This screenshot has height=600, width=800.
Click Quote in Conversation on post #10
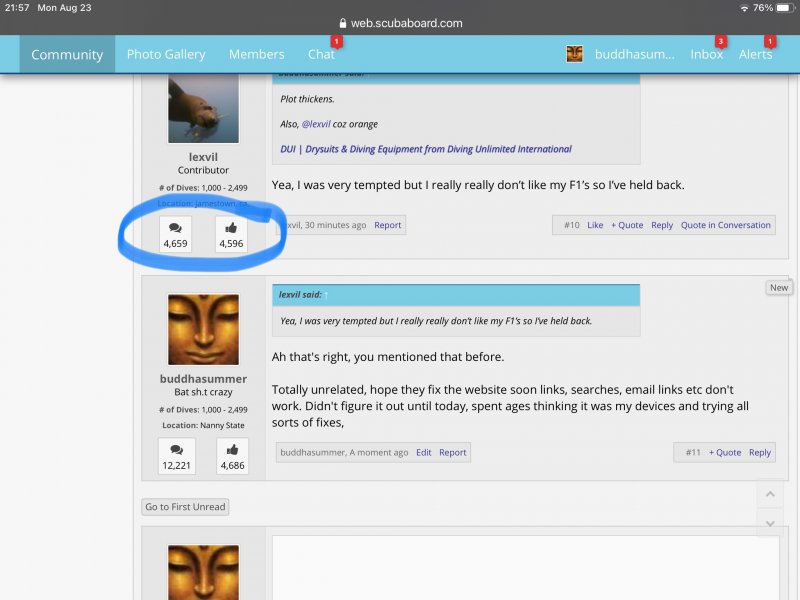click(725, 225)
